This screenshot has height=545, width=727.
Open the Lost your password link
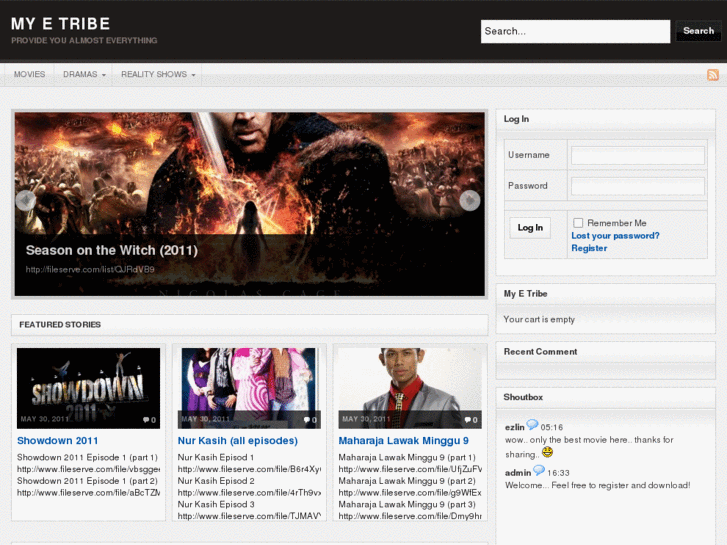(615, 236)
